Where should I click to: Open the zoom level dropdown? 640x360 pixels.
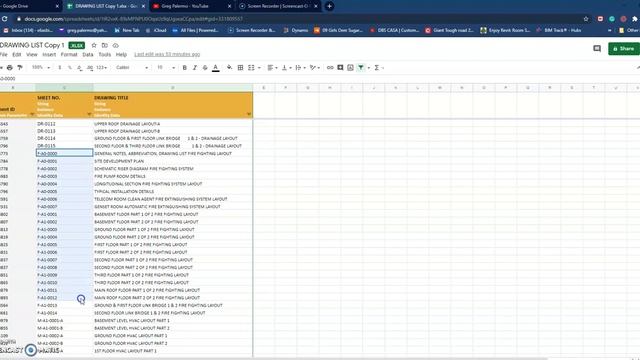41,67
